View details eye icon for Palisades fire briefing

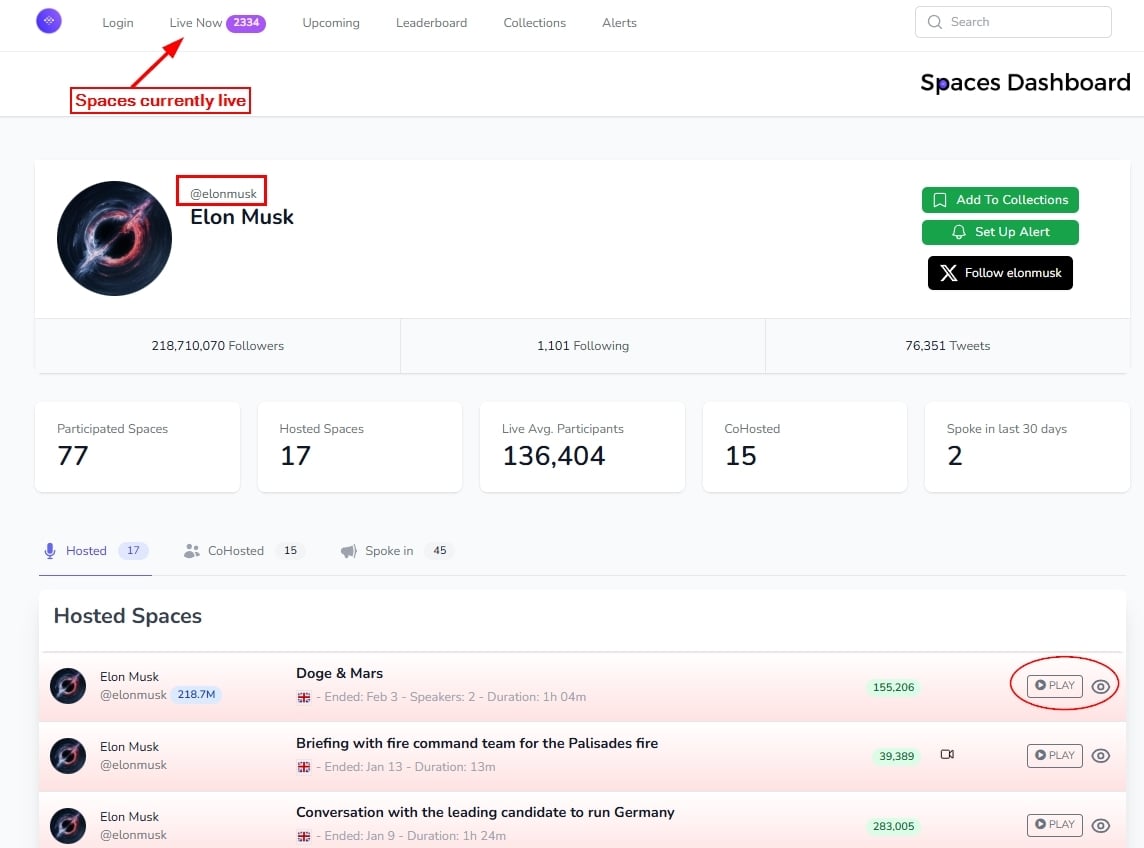click(x=1101, y=756)
